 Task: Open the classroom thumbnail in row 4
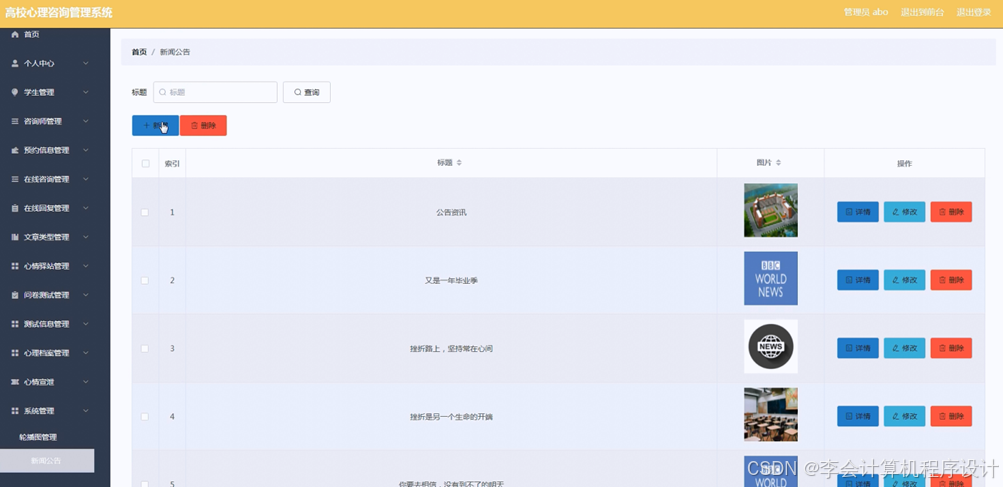pos(771,415)
